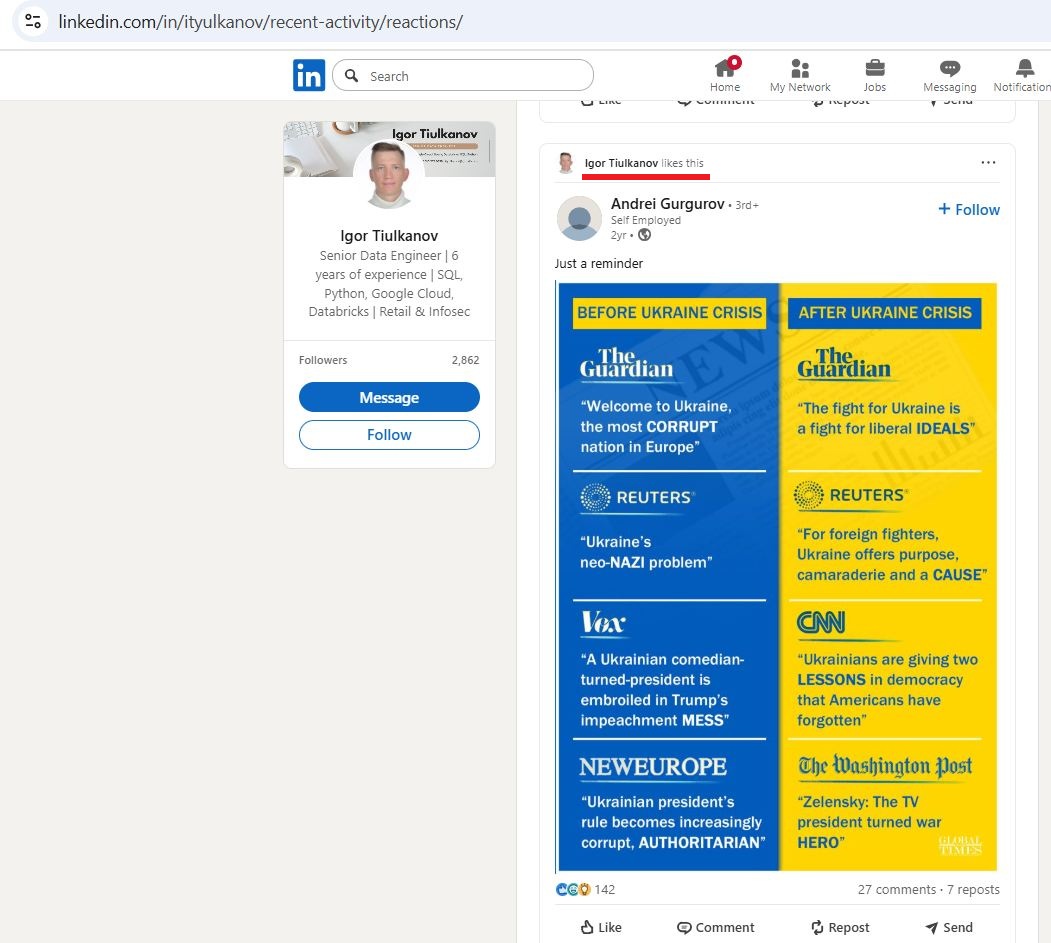Screen dimensions: 1051x943
Task: Open the post's three-dot options menu
Action: point(988,162)
